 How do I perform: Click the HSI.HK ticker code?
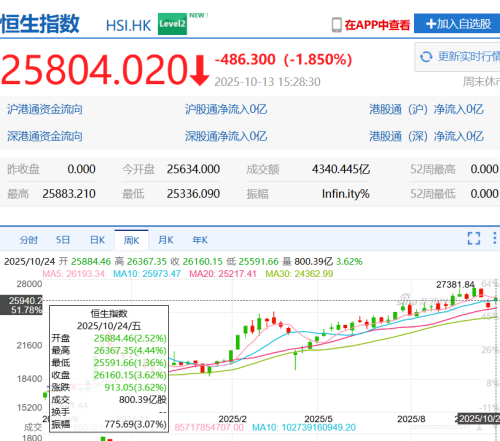coord(128,26)
